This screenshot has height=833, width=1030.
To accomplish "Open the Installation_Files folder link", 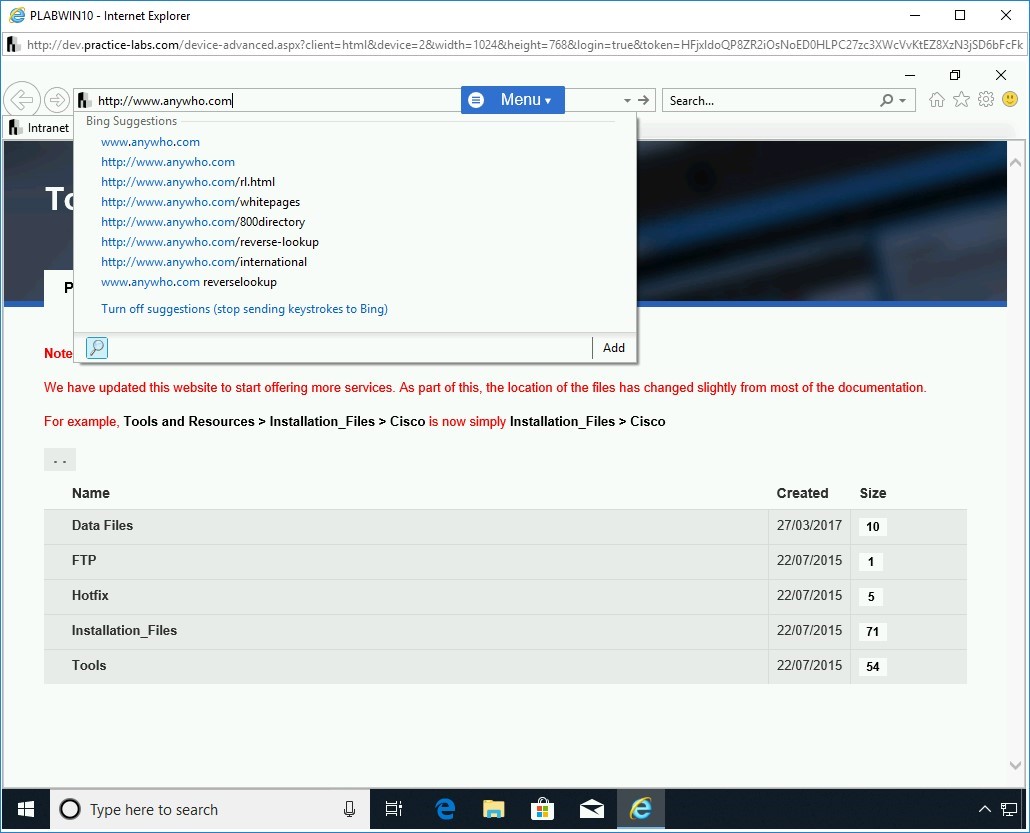I will 124,630.
